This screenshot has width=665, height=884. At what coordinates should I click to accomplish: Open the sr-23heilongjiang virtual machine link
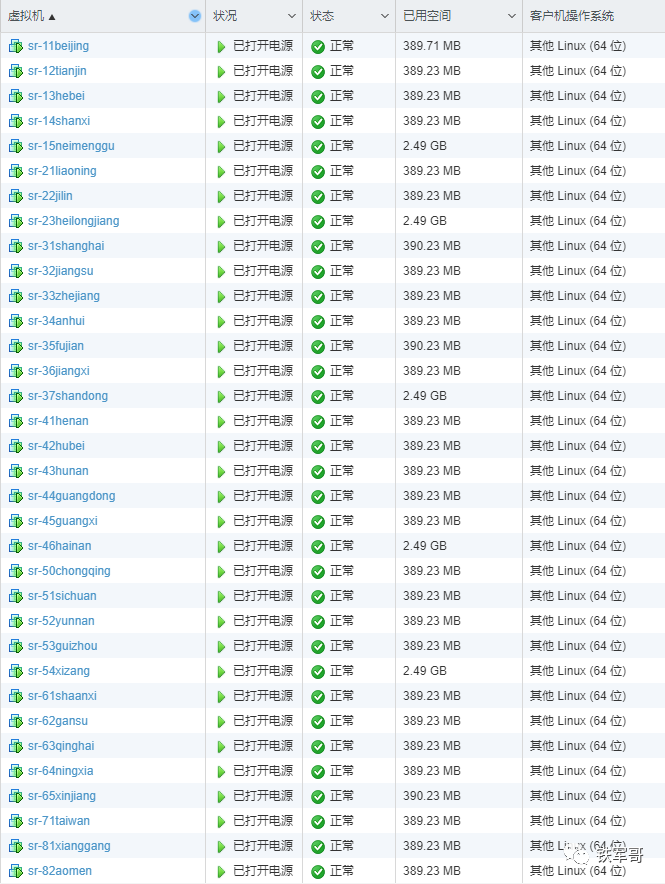(73, 221)
